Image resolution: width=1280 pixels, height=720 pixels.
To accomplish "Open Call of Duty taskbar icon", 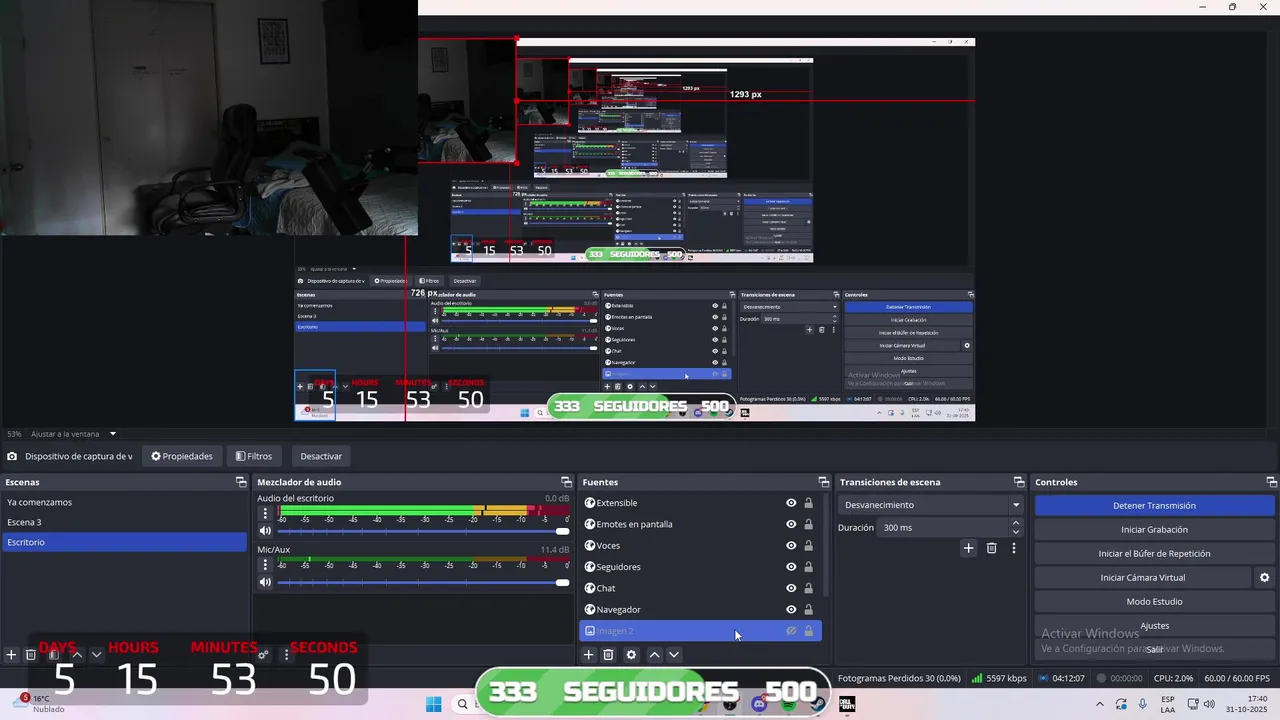I will (x=847, y=704).
